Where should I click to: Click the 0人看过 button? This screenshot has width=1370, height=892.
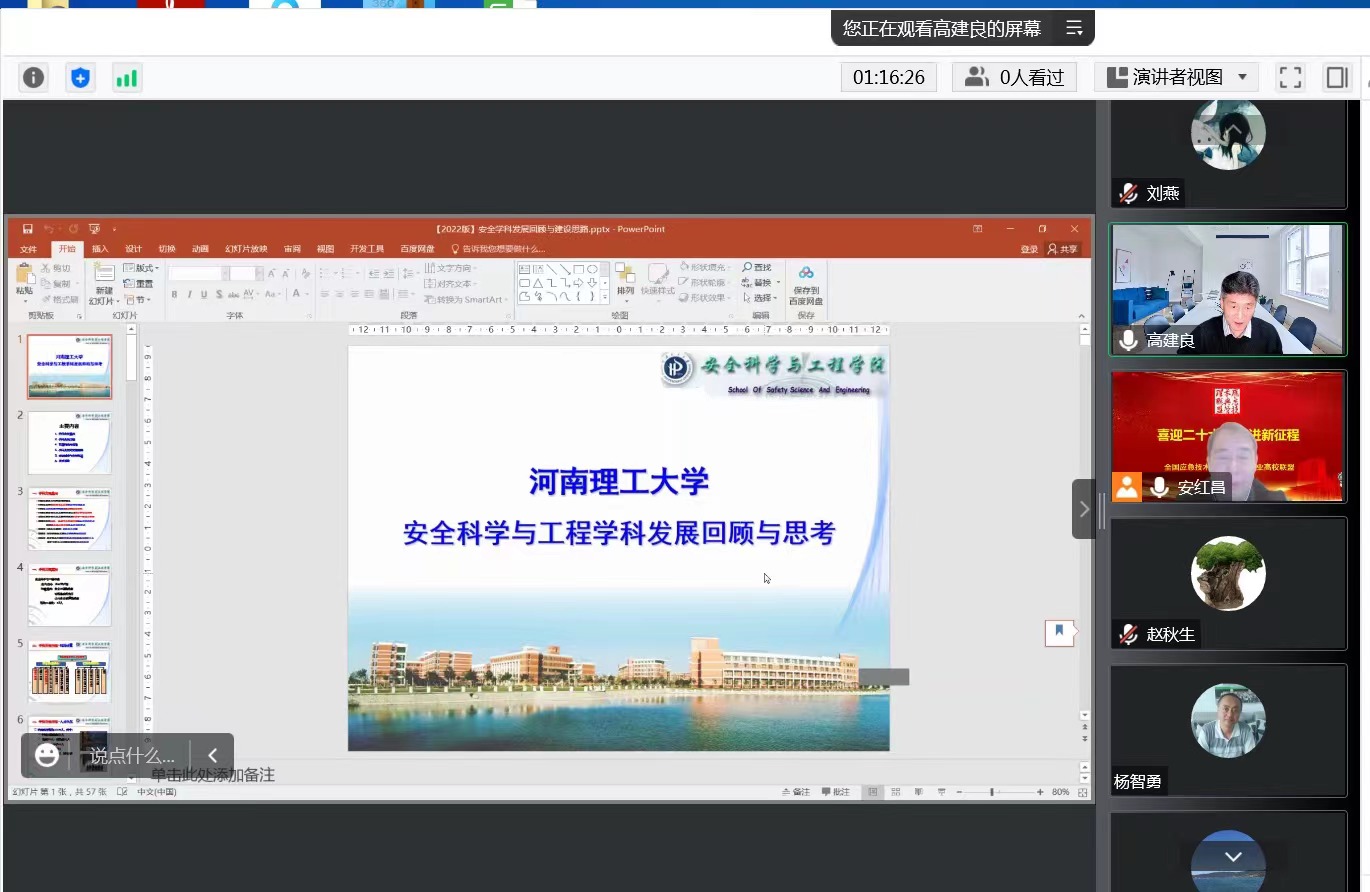pyautogui.click(x=1014, y=77)
